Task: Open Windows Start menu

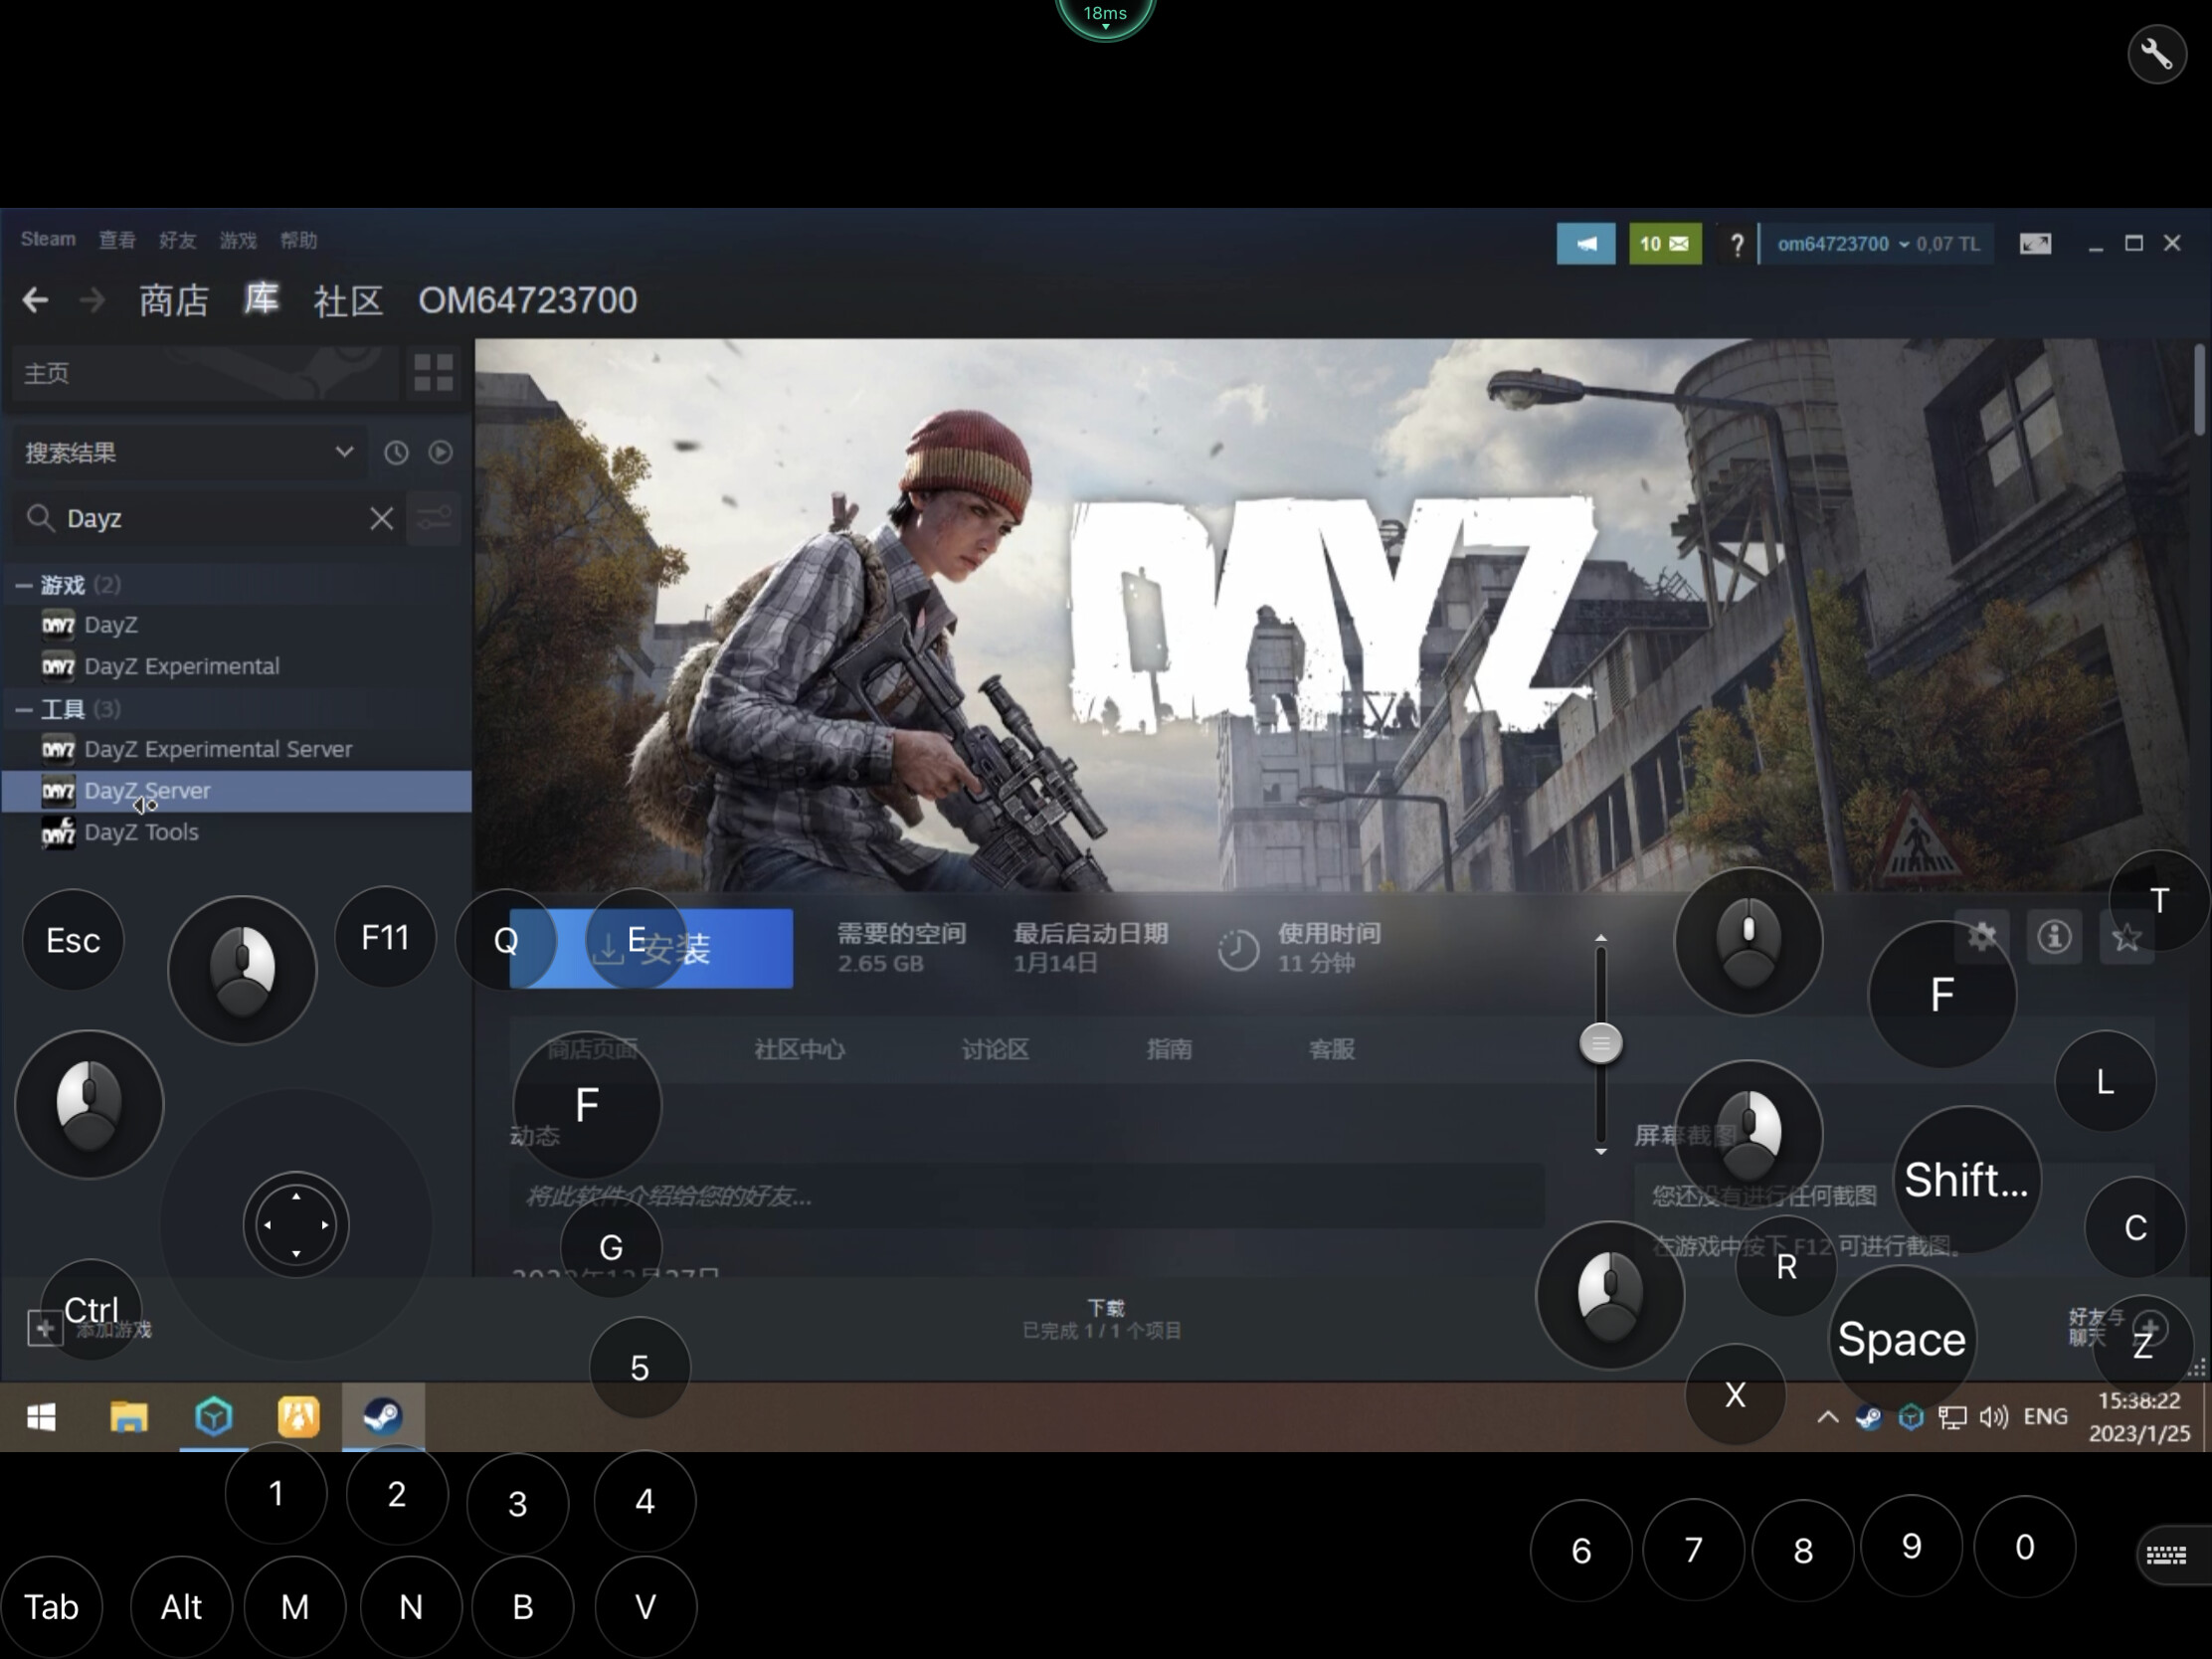Action: pos(41,1417)
